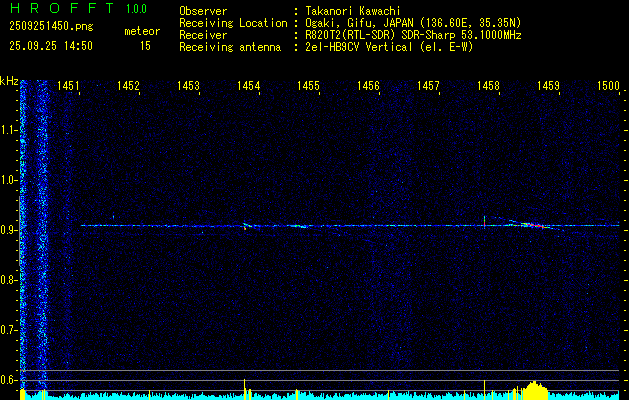Click the 1.1 kHz axis value

coord(8,130)
